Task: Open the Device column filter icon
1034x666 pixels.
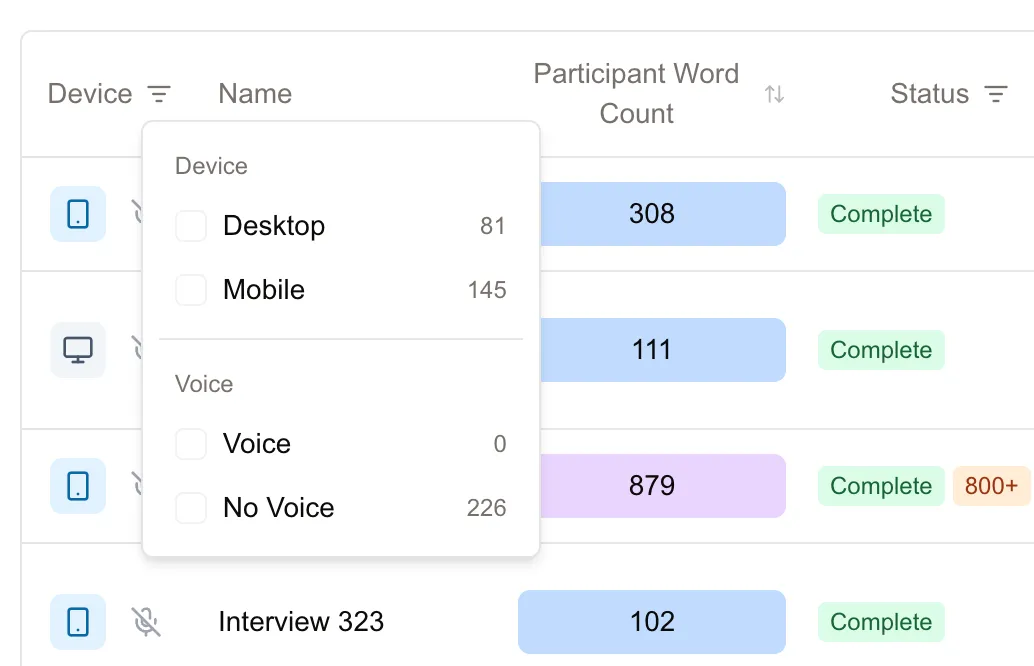Action: click(159, 94)
